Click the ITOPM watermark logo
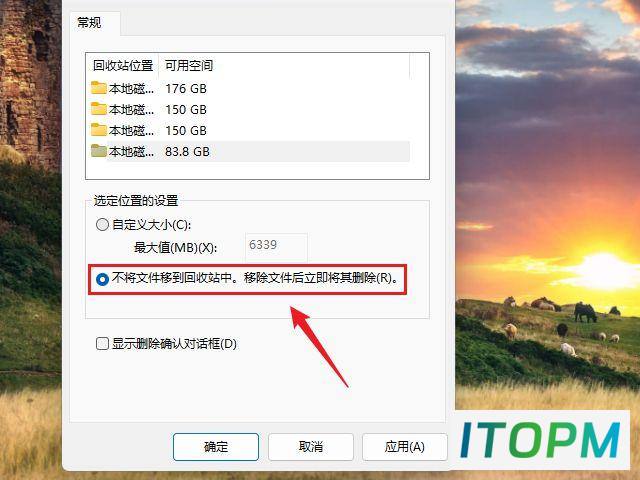 pyautogui.click(x=540, y=440)
